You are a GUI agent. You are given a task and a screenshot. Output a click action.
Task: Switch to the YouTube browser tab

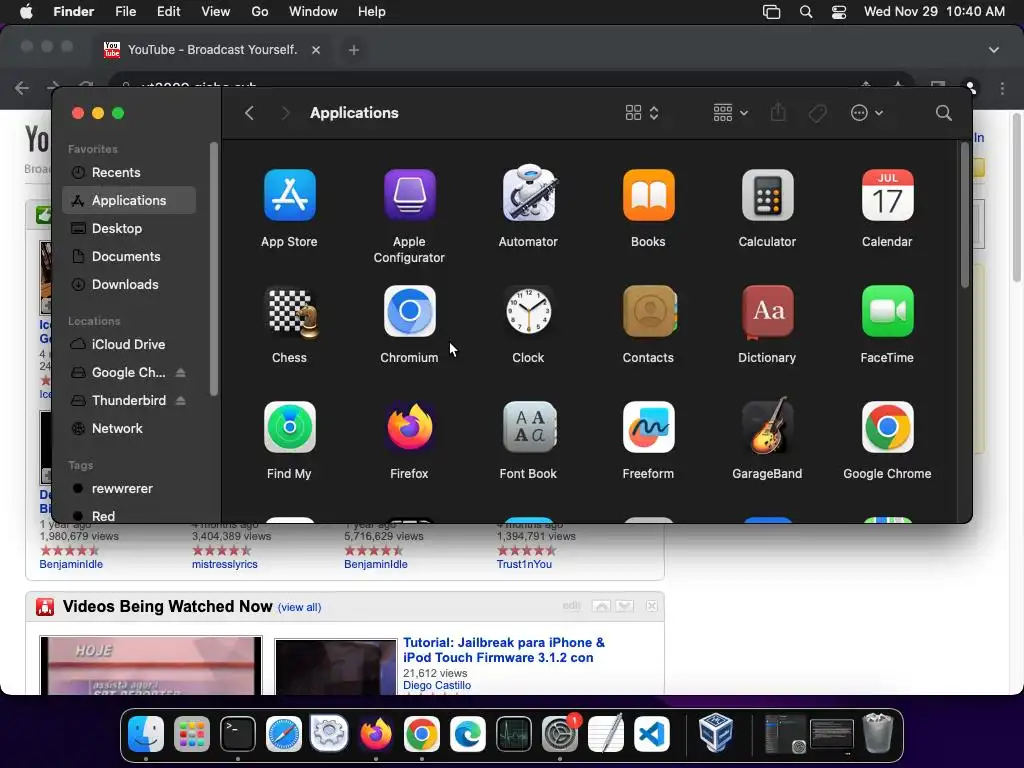(x=212, y=50)
